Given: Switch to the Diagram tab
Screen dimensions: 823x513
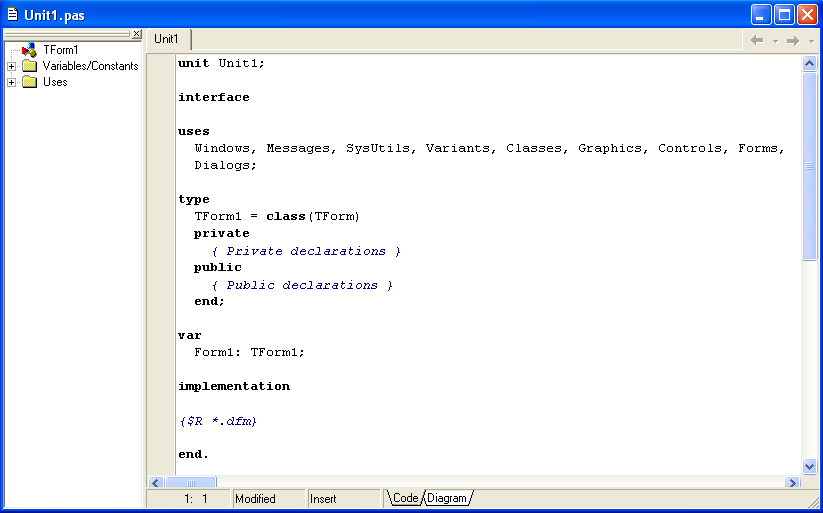Looking at the screenshot, I should click(447, 498).
